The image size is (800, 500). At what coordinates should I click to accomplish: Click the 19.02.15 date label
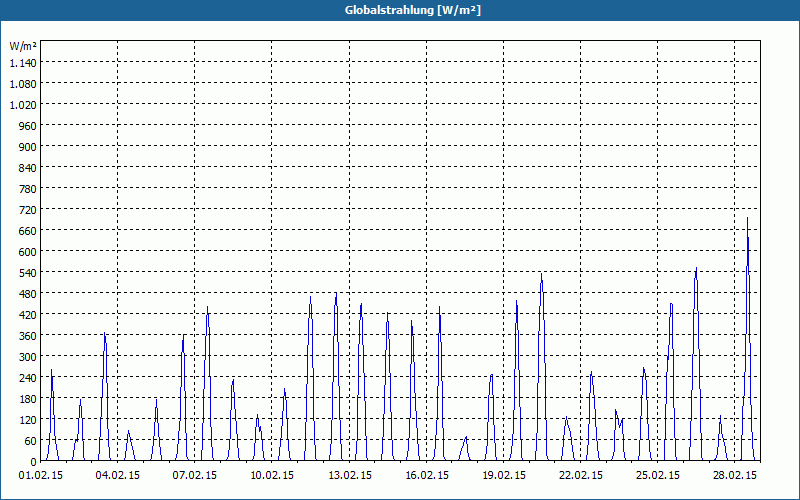(504, 476)
